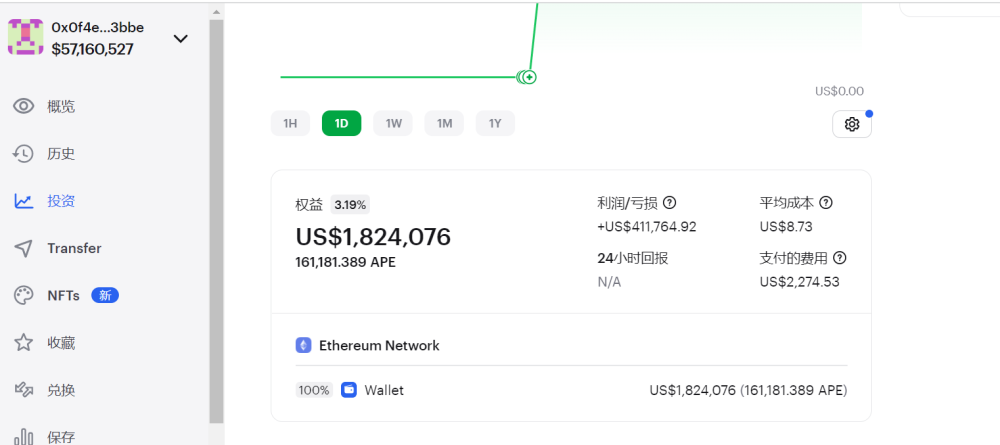The height and width of the screenshot is (445, 1000).
Task: Open Transfer paper-plane icon
Action: [x=24, y=249]
